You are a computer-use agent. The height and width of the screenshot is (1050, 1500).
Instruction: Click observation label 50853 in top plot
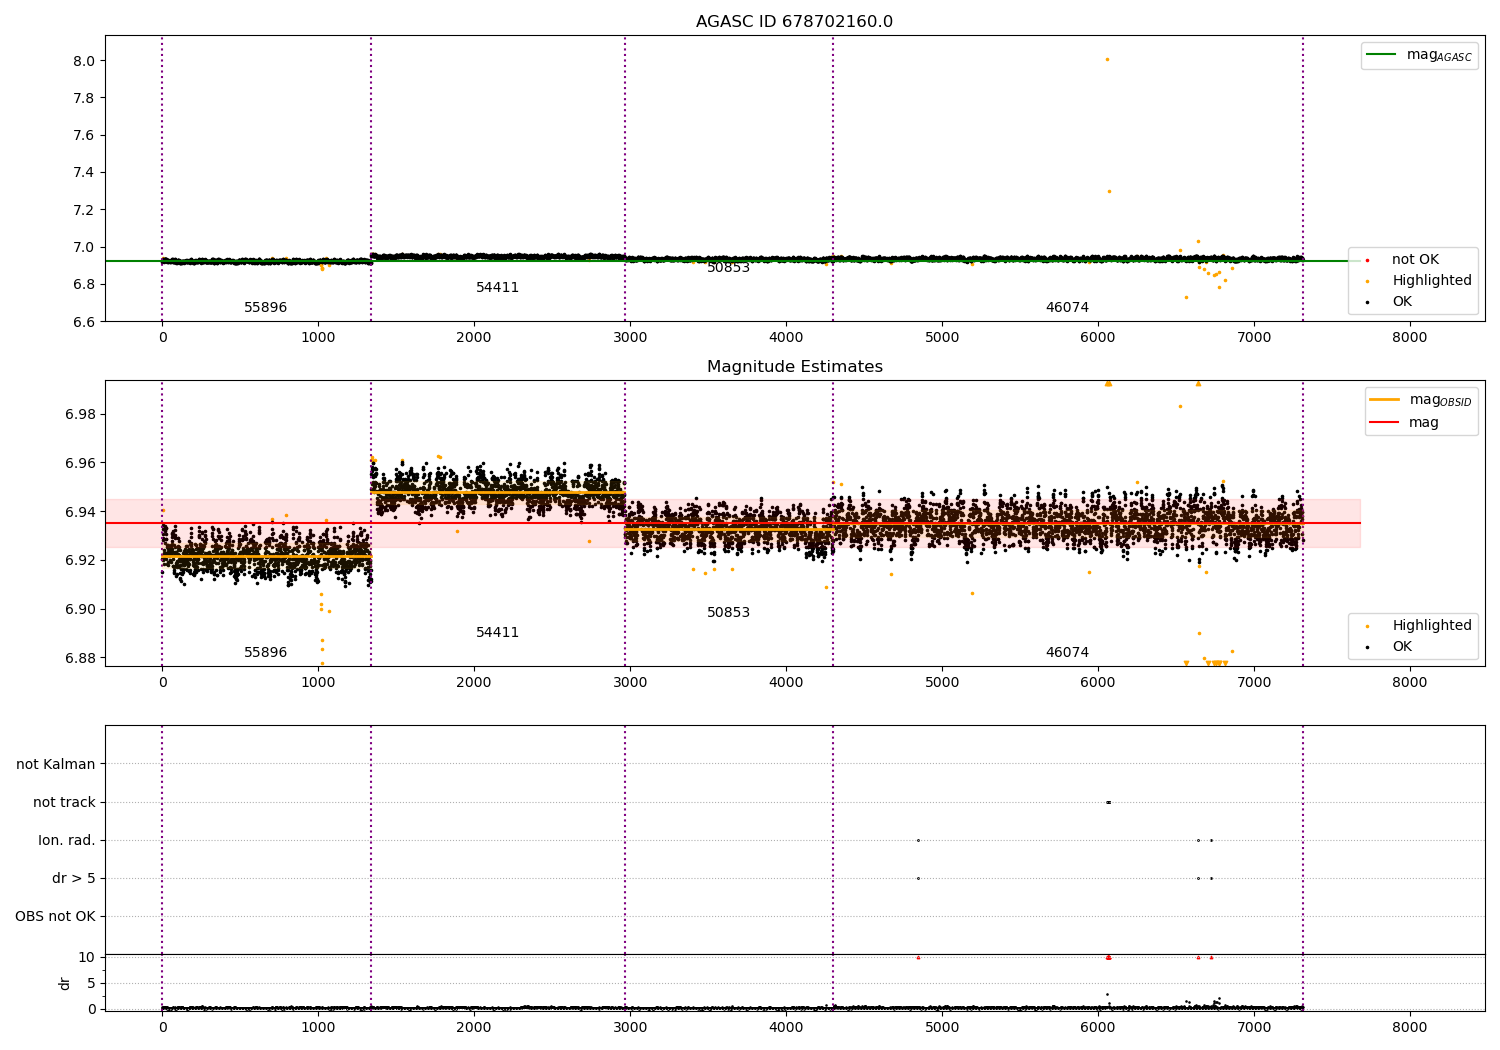click(x=728, y=268)
